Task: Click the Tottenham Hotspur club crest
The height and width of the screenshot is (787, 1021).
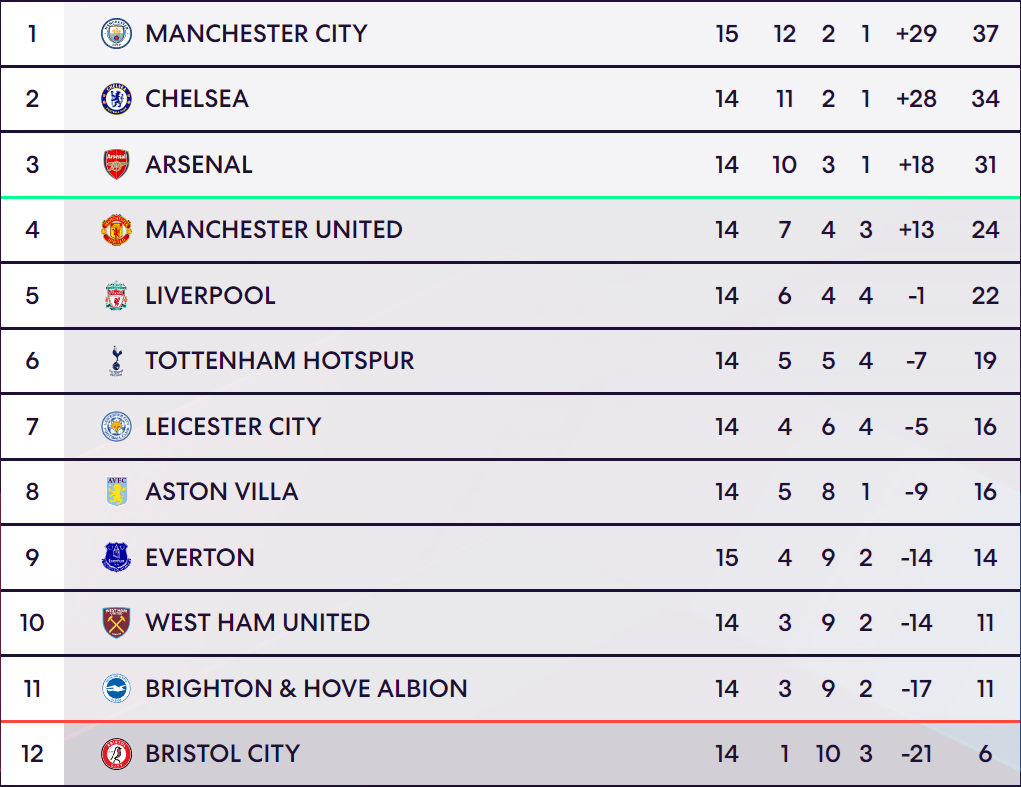Action: click(117, 361)
